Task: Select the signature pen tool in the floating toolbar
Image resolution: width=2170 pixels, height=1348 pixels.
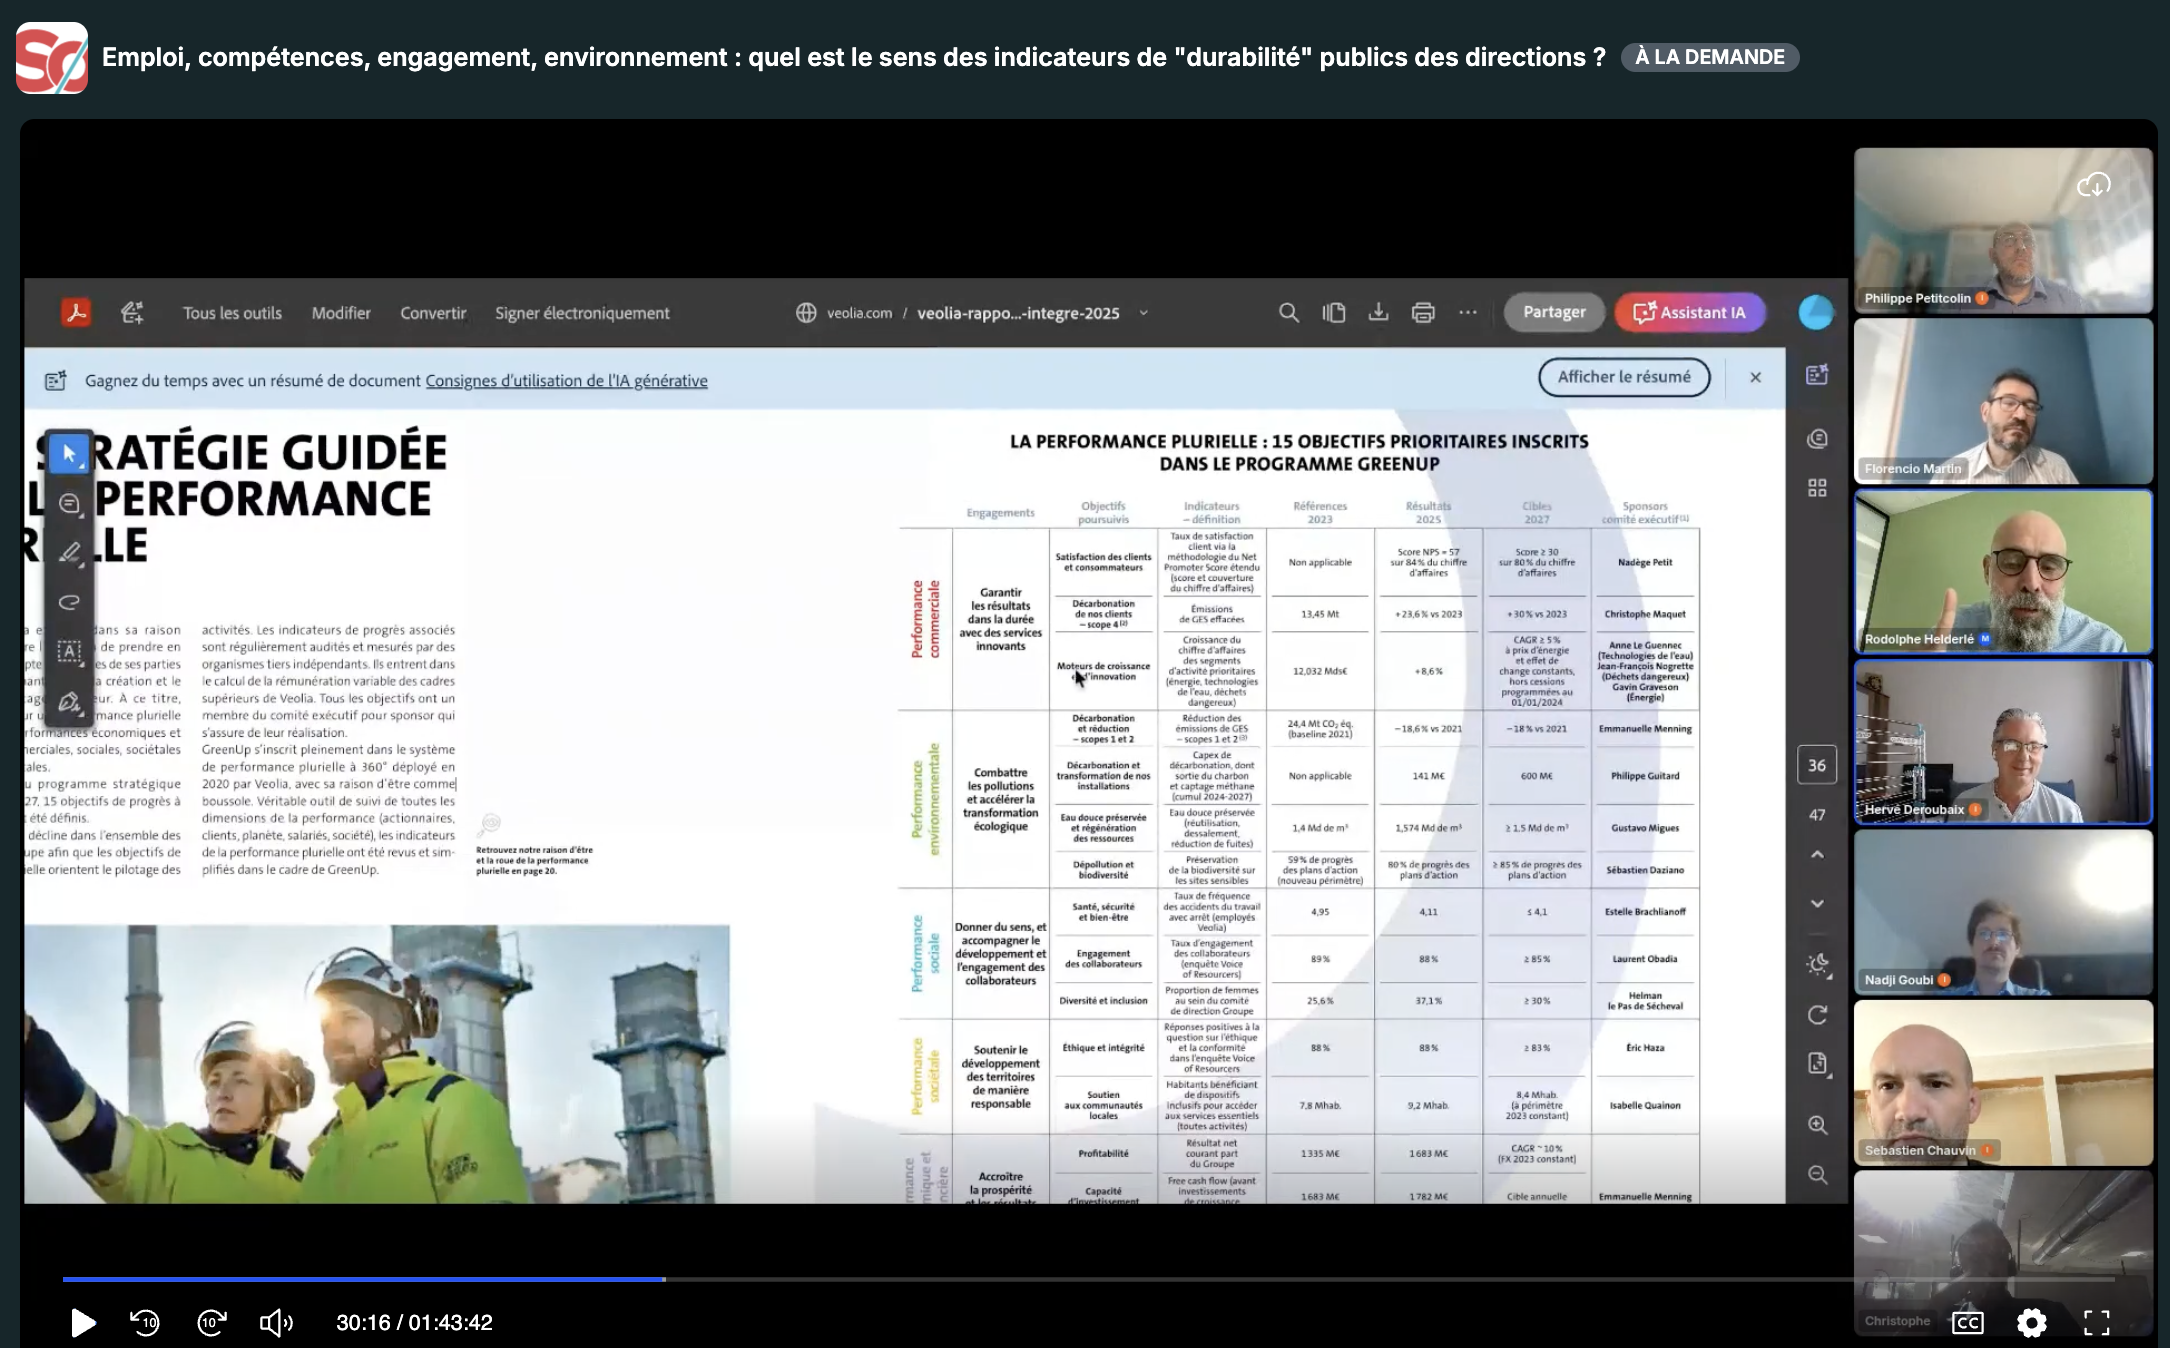Action: point(69,701)
